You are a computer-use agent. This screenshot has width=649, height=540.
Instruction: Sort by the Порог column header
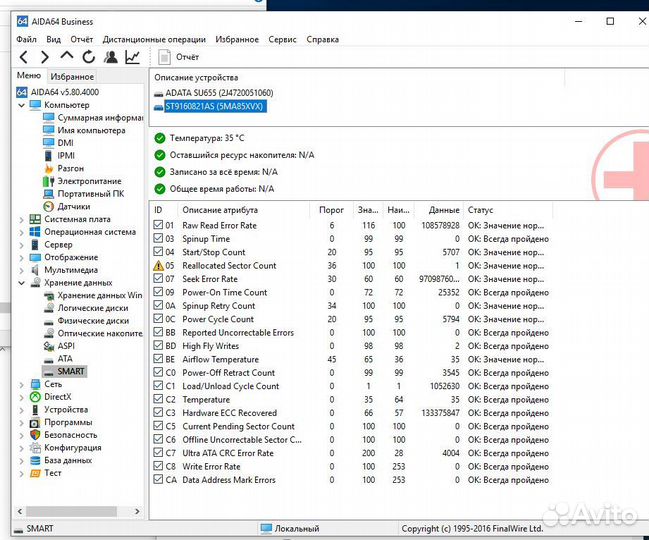(x=331, y=210)
